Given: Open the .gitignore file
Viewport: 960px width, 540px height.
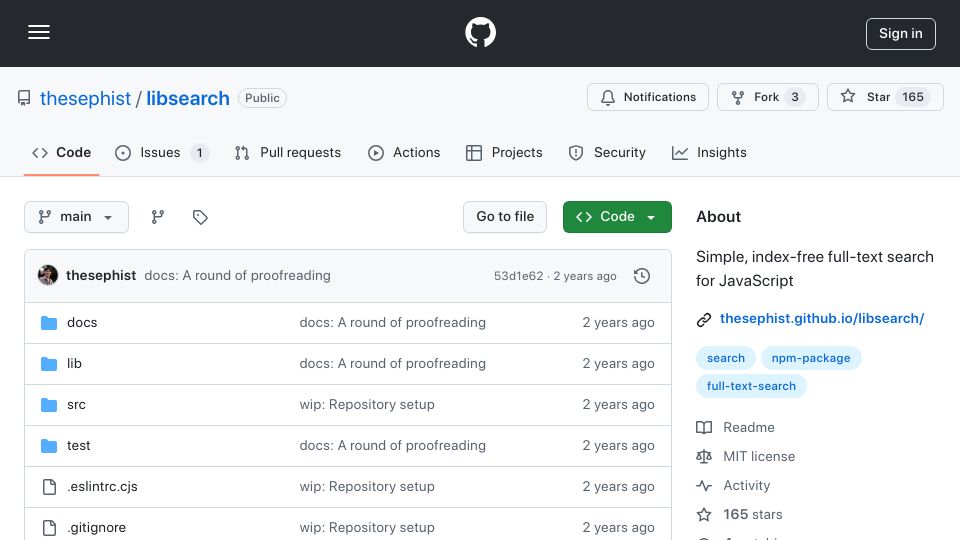Looking at the screenshot, I should [x=97, y=528].
